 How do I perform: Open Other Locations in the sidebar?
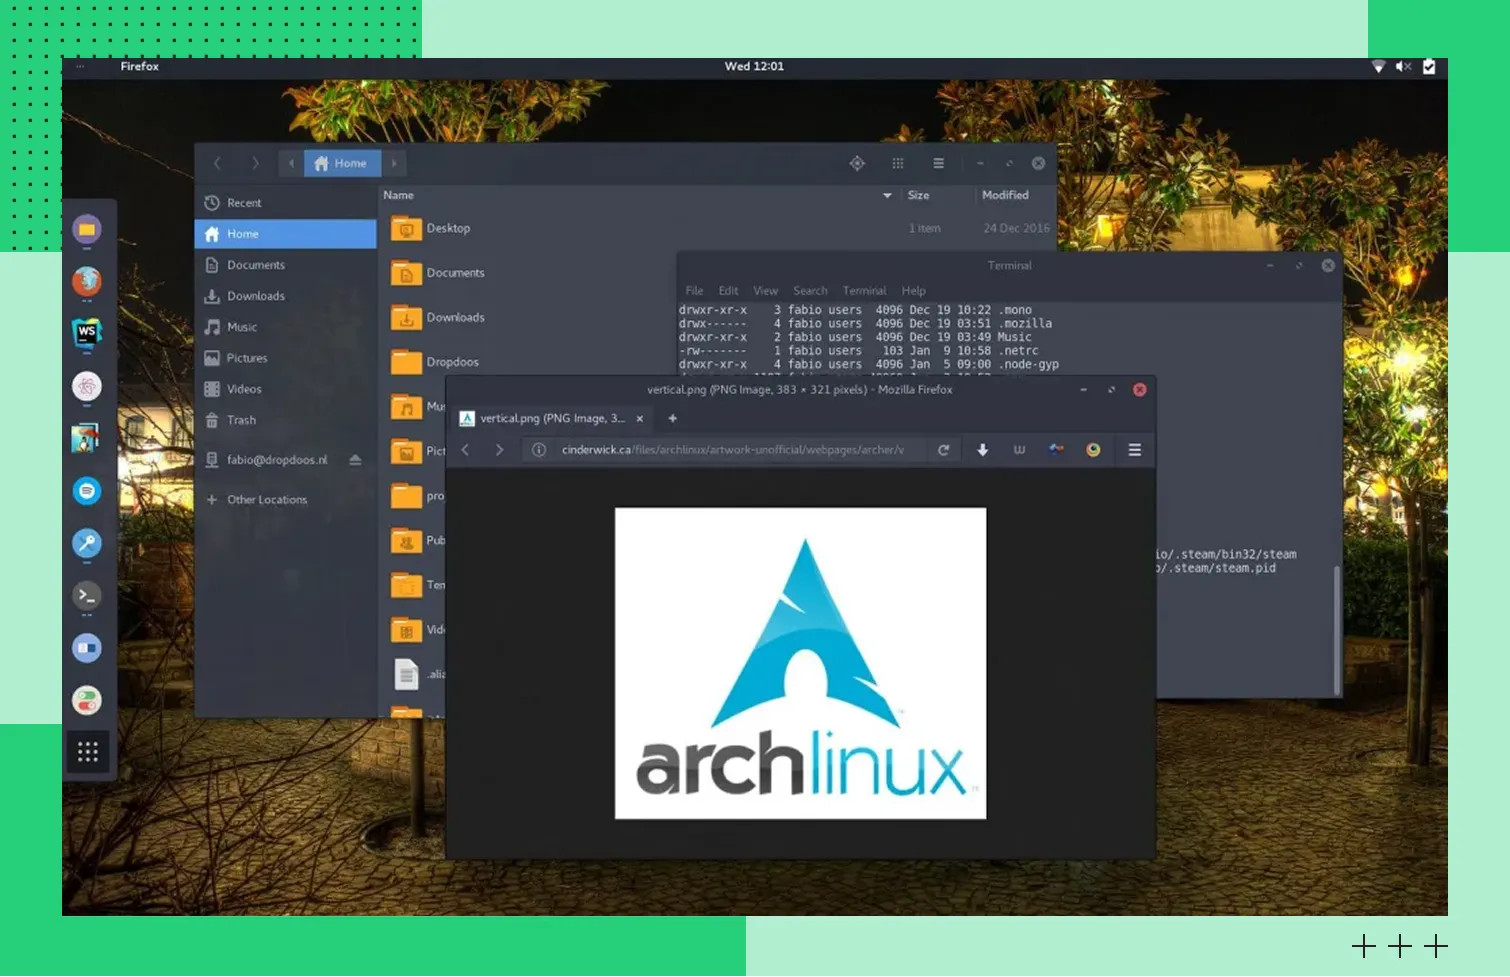pyautogui.click(x=266, y=500)
